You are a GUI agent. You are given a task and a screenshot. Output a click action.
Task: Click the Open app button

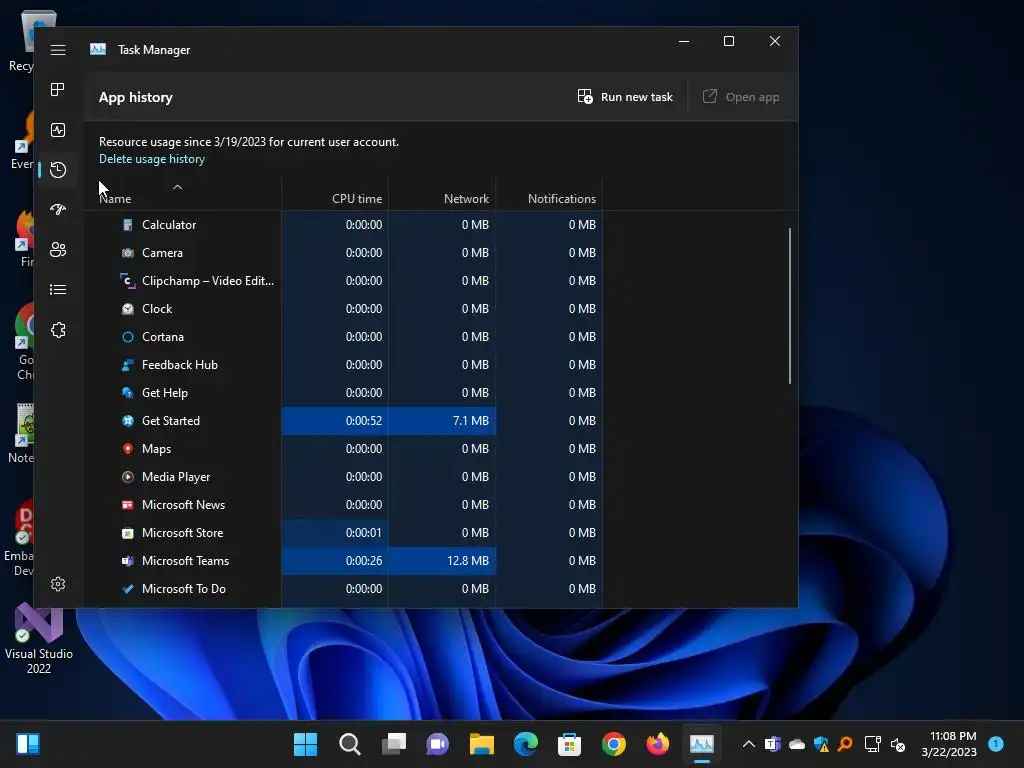point(741,97)
